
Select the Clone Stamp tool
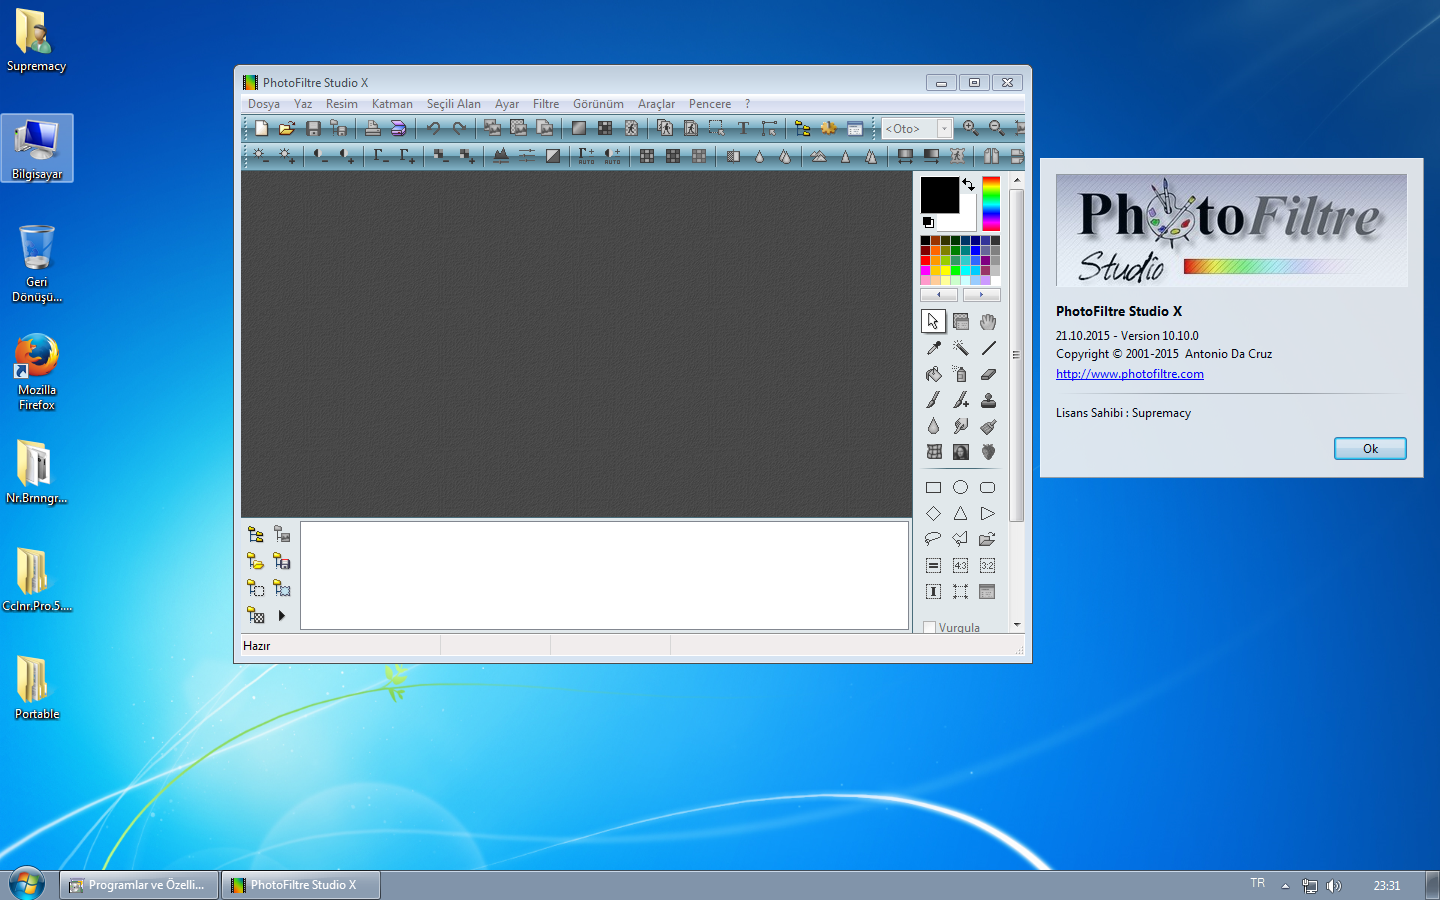[988, 400]
